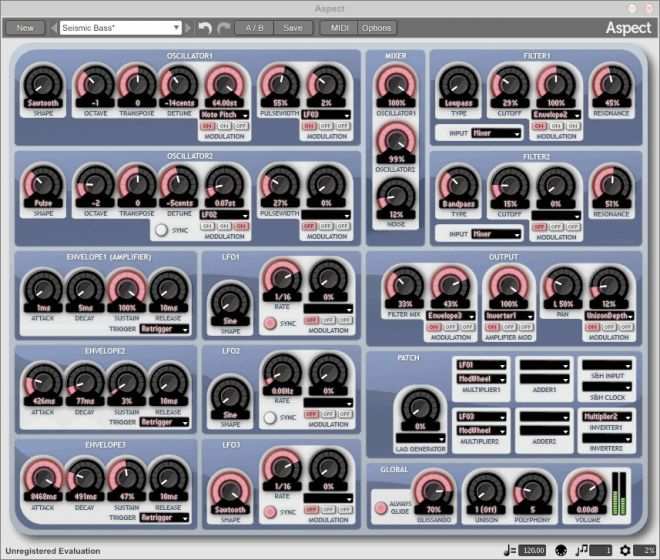Click the Oscillator1 Octave knob
Screen dimensions: 660x560
pos(95,83)
